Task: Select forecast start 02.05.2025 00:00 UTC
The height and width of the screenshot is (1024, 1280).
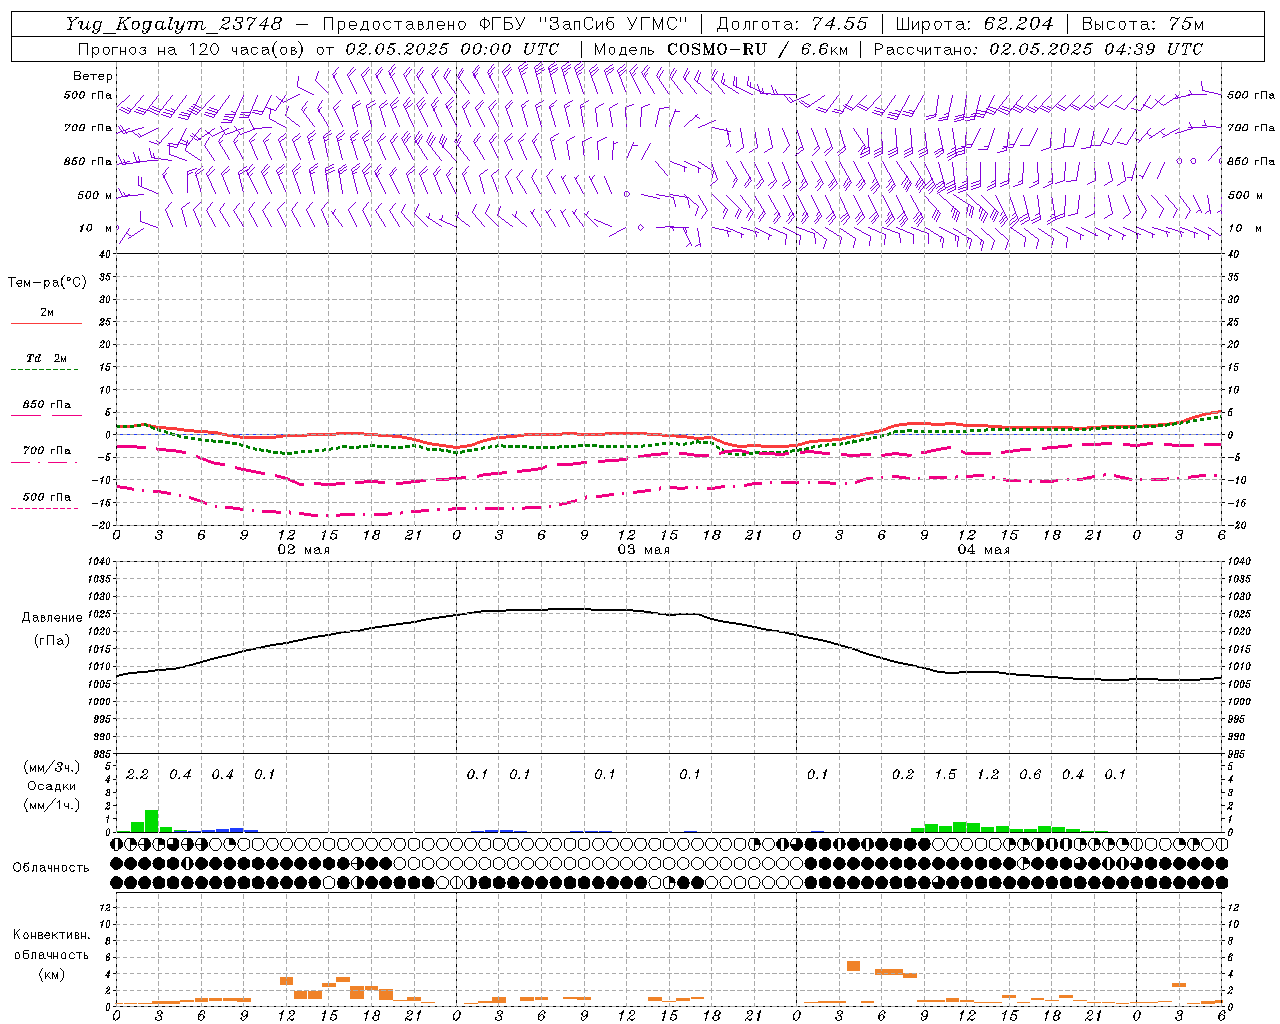Action: (x=452, y=49)
